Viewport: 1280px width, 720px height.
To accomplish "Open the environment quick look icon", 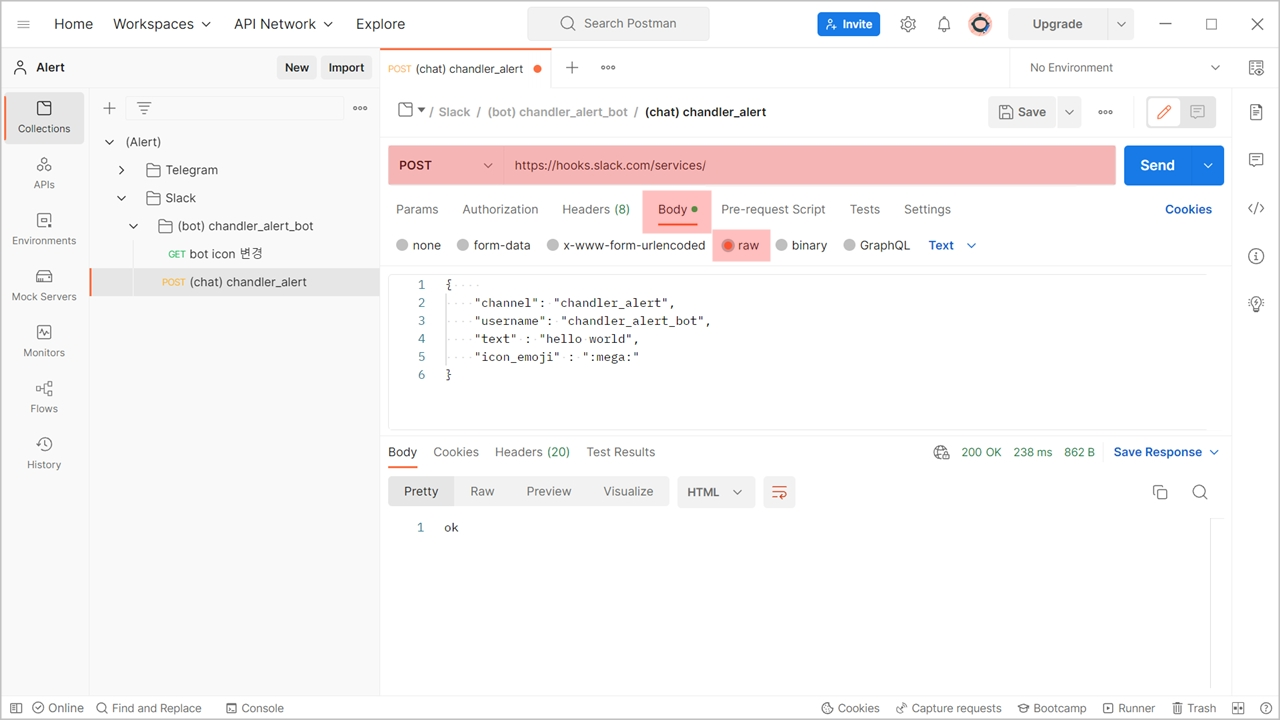I will (1256, 67).
